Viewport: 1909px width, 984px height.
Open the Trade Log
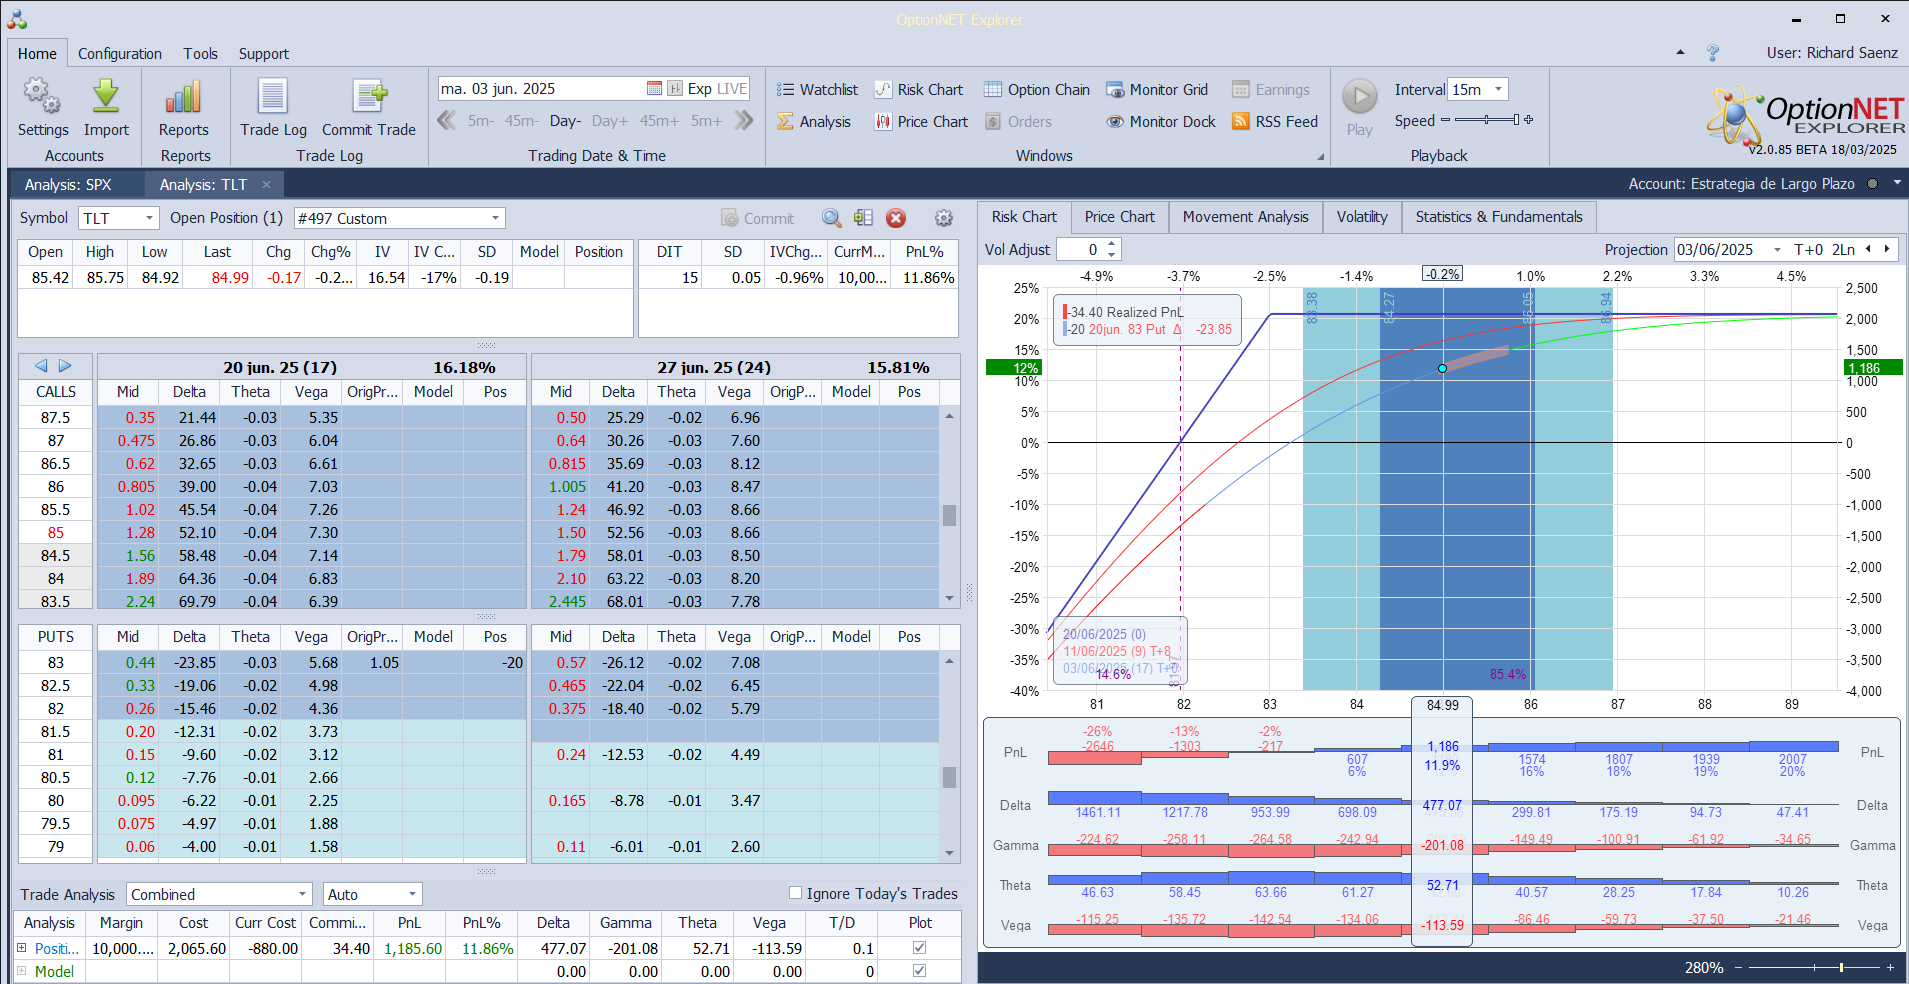[x=273, y=107]
